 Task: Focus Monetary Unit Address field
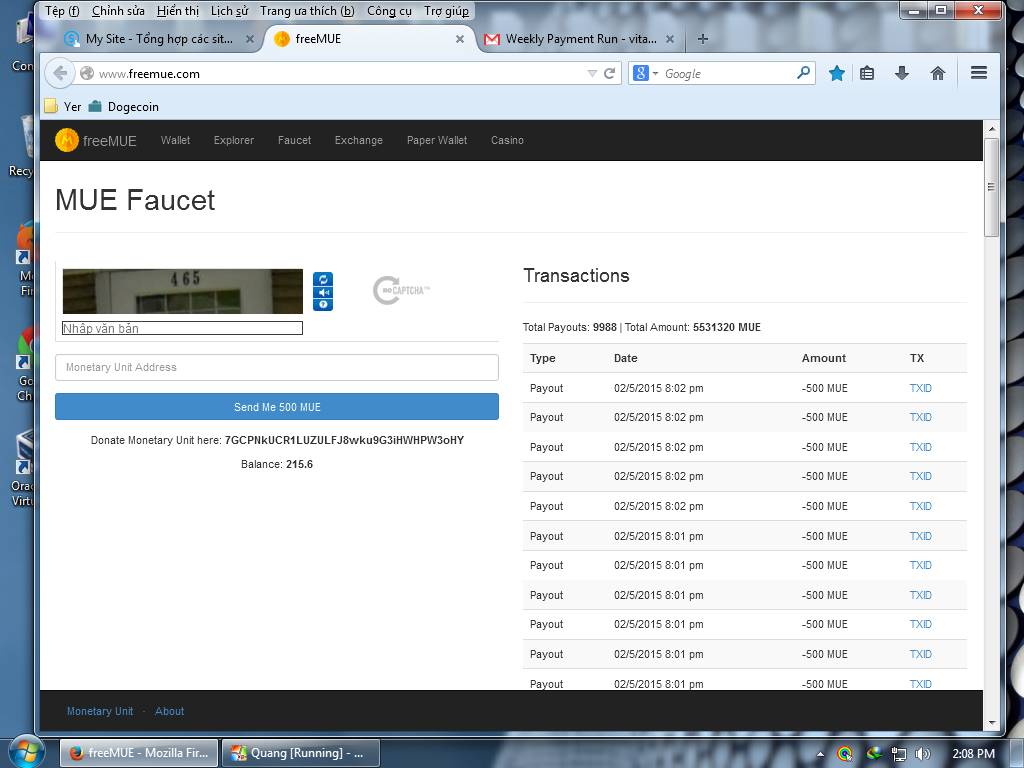[x=277, y=367]
